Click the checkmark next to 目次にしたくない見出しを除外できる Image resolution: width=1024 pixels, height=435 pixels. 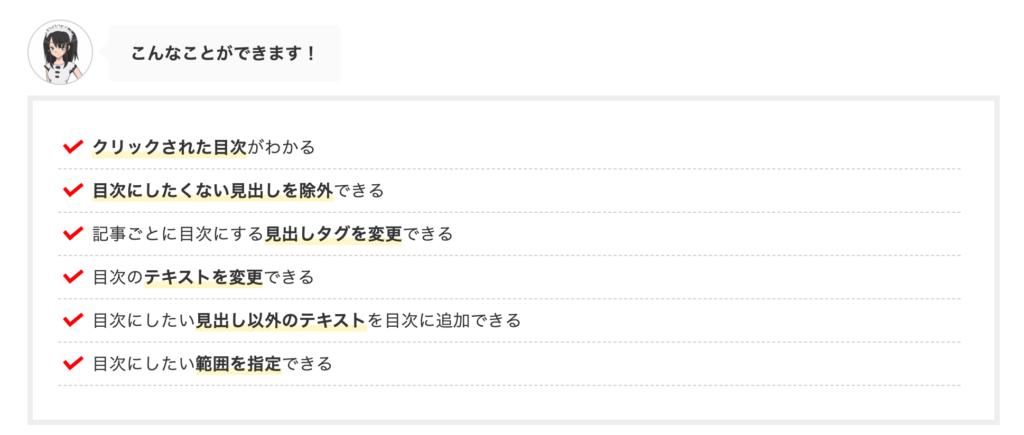pos(72,190)
